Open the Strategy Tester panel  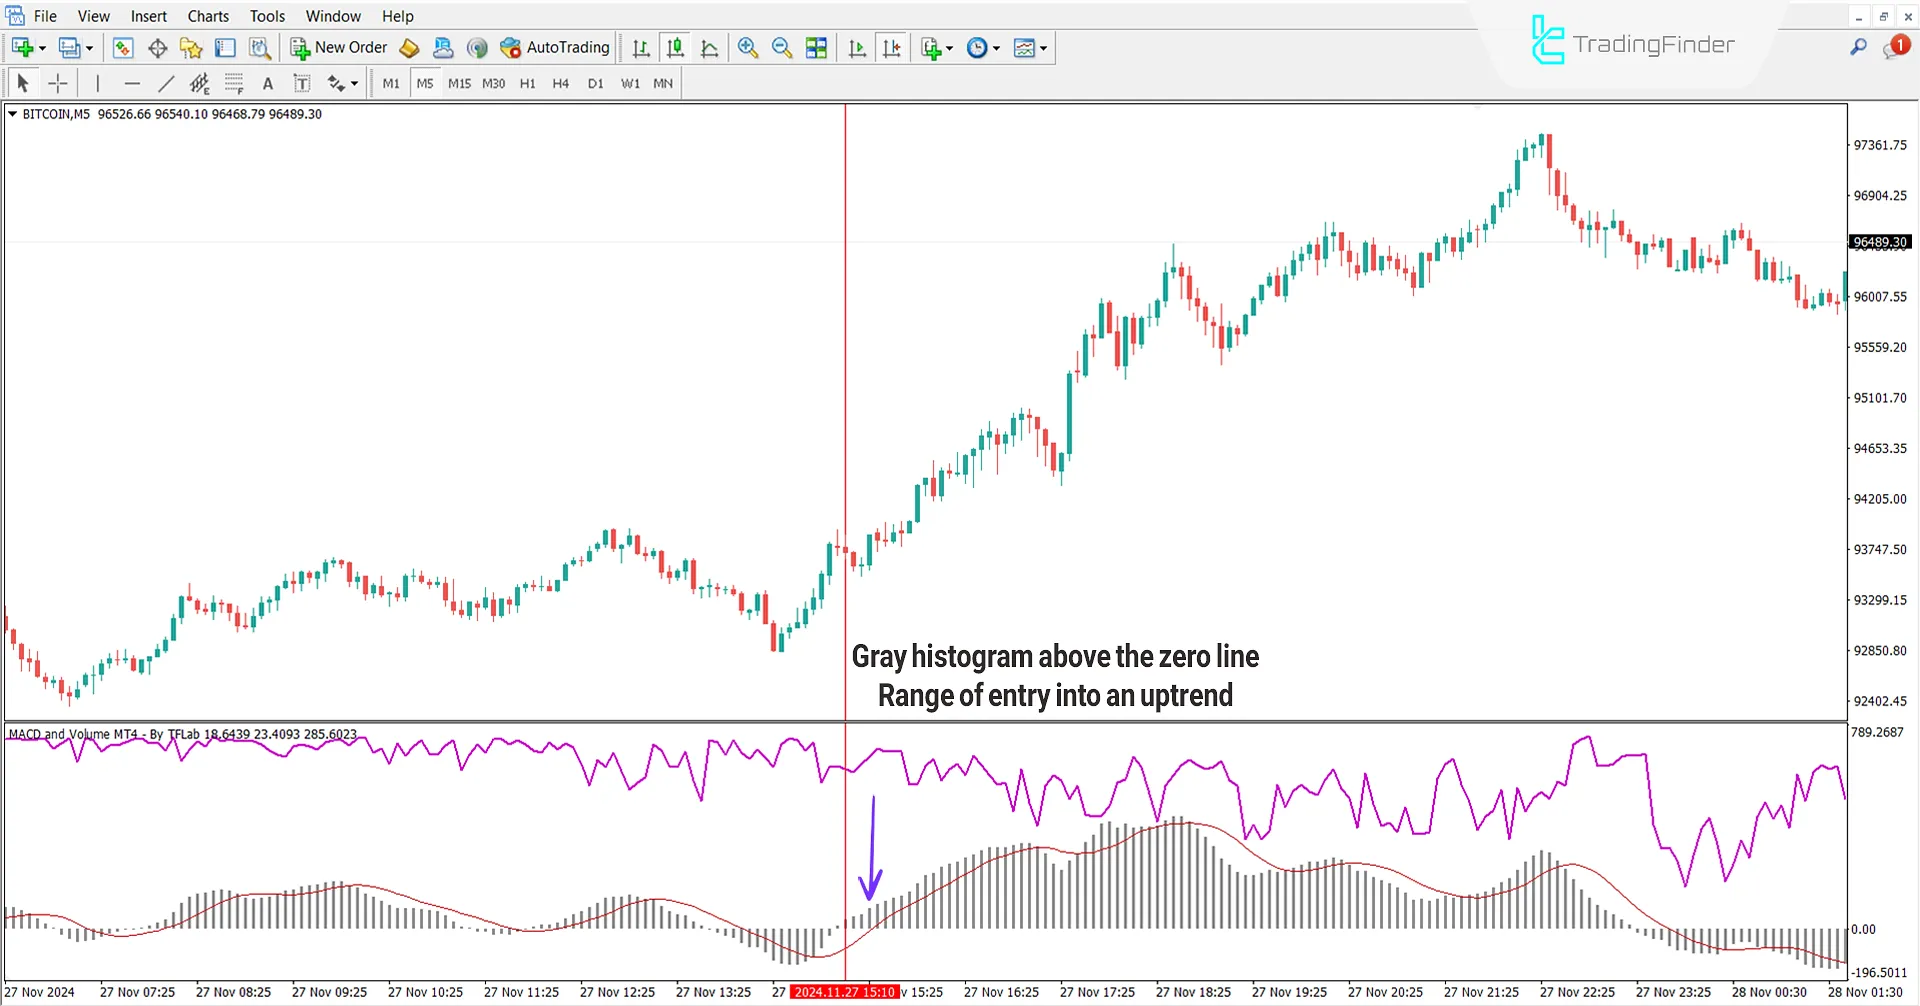pyautogui.click(x=260, y=47)
